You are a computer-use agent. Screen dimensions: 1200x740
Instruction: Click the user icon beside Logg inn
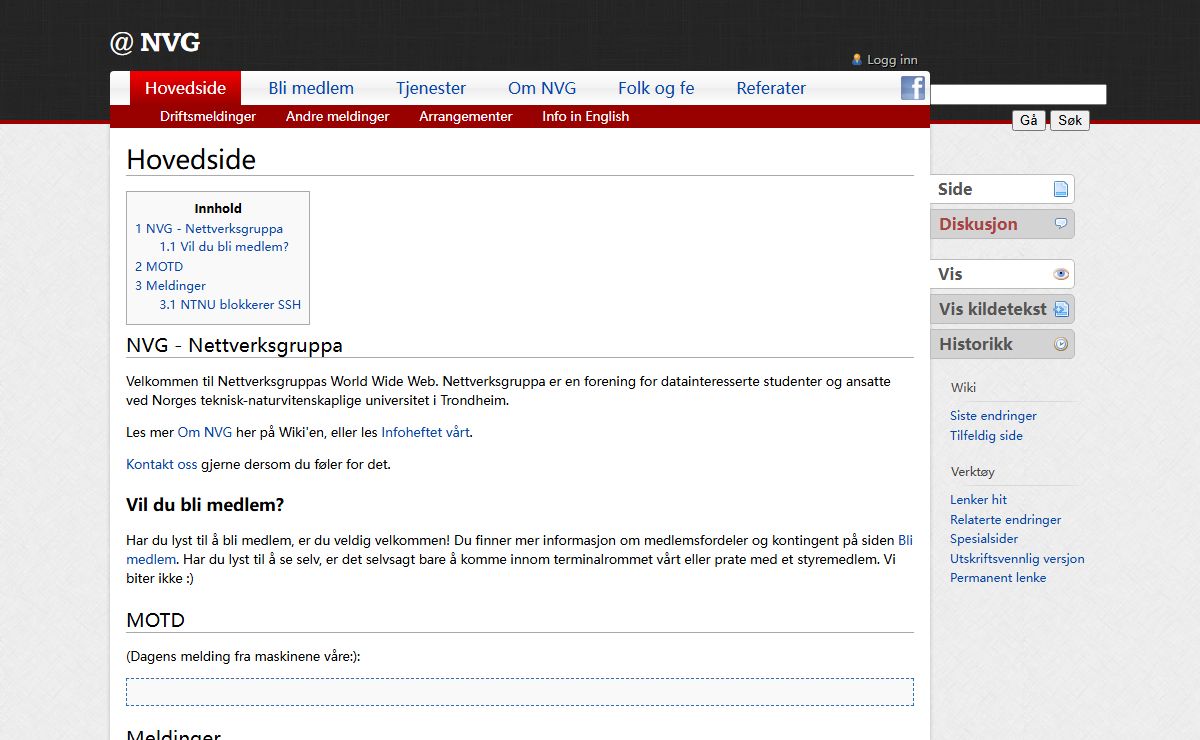coord(857,59)
